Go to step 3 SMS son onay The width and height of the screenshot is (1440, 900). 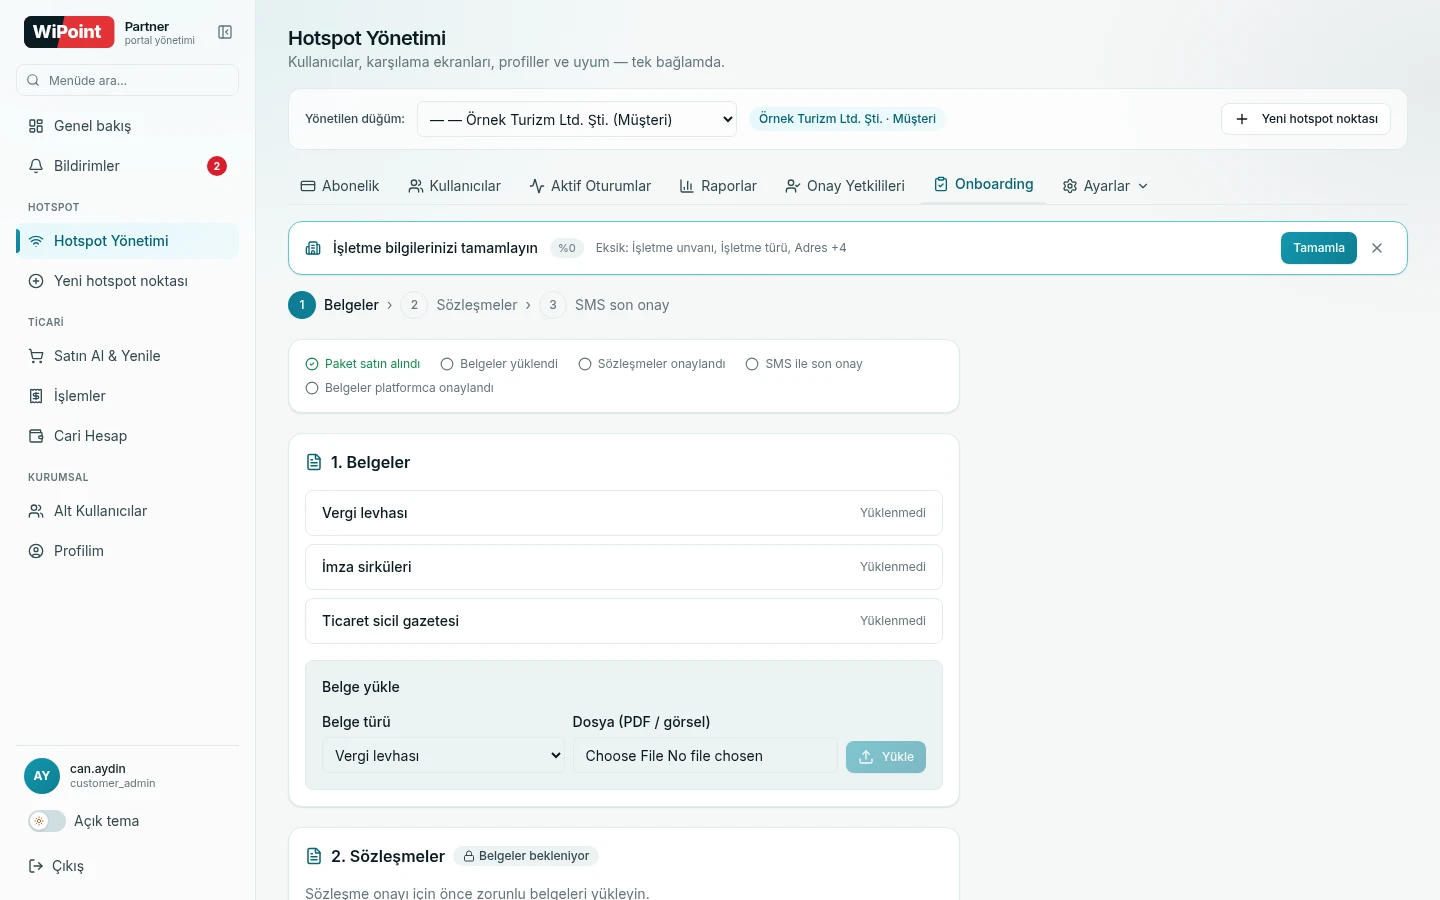click(605, 305)
